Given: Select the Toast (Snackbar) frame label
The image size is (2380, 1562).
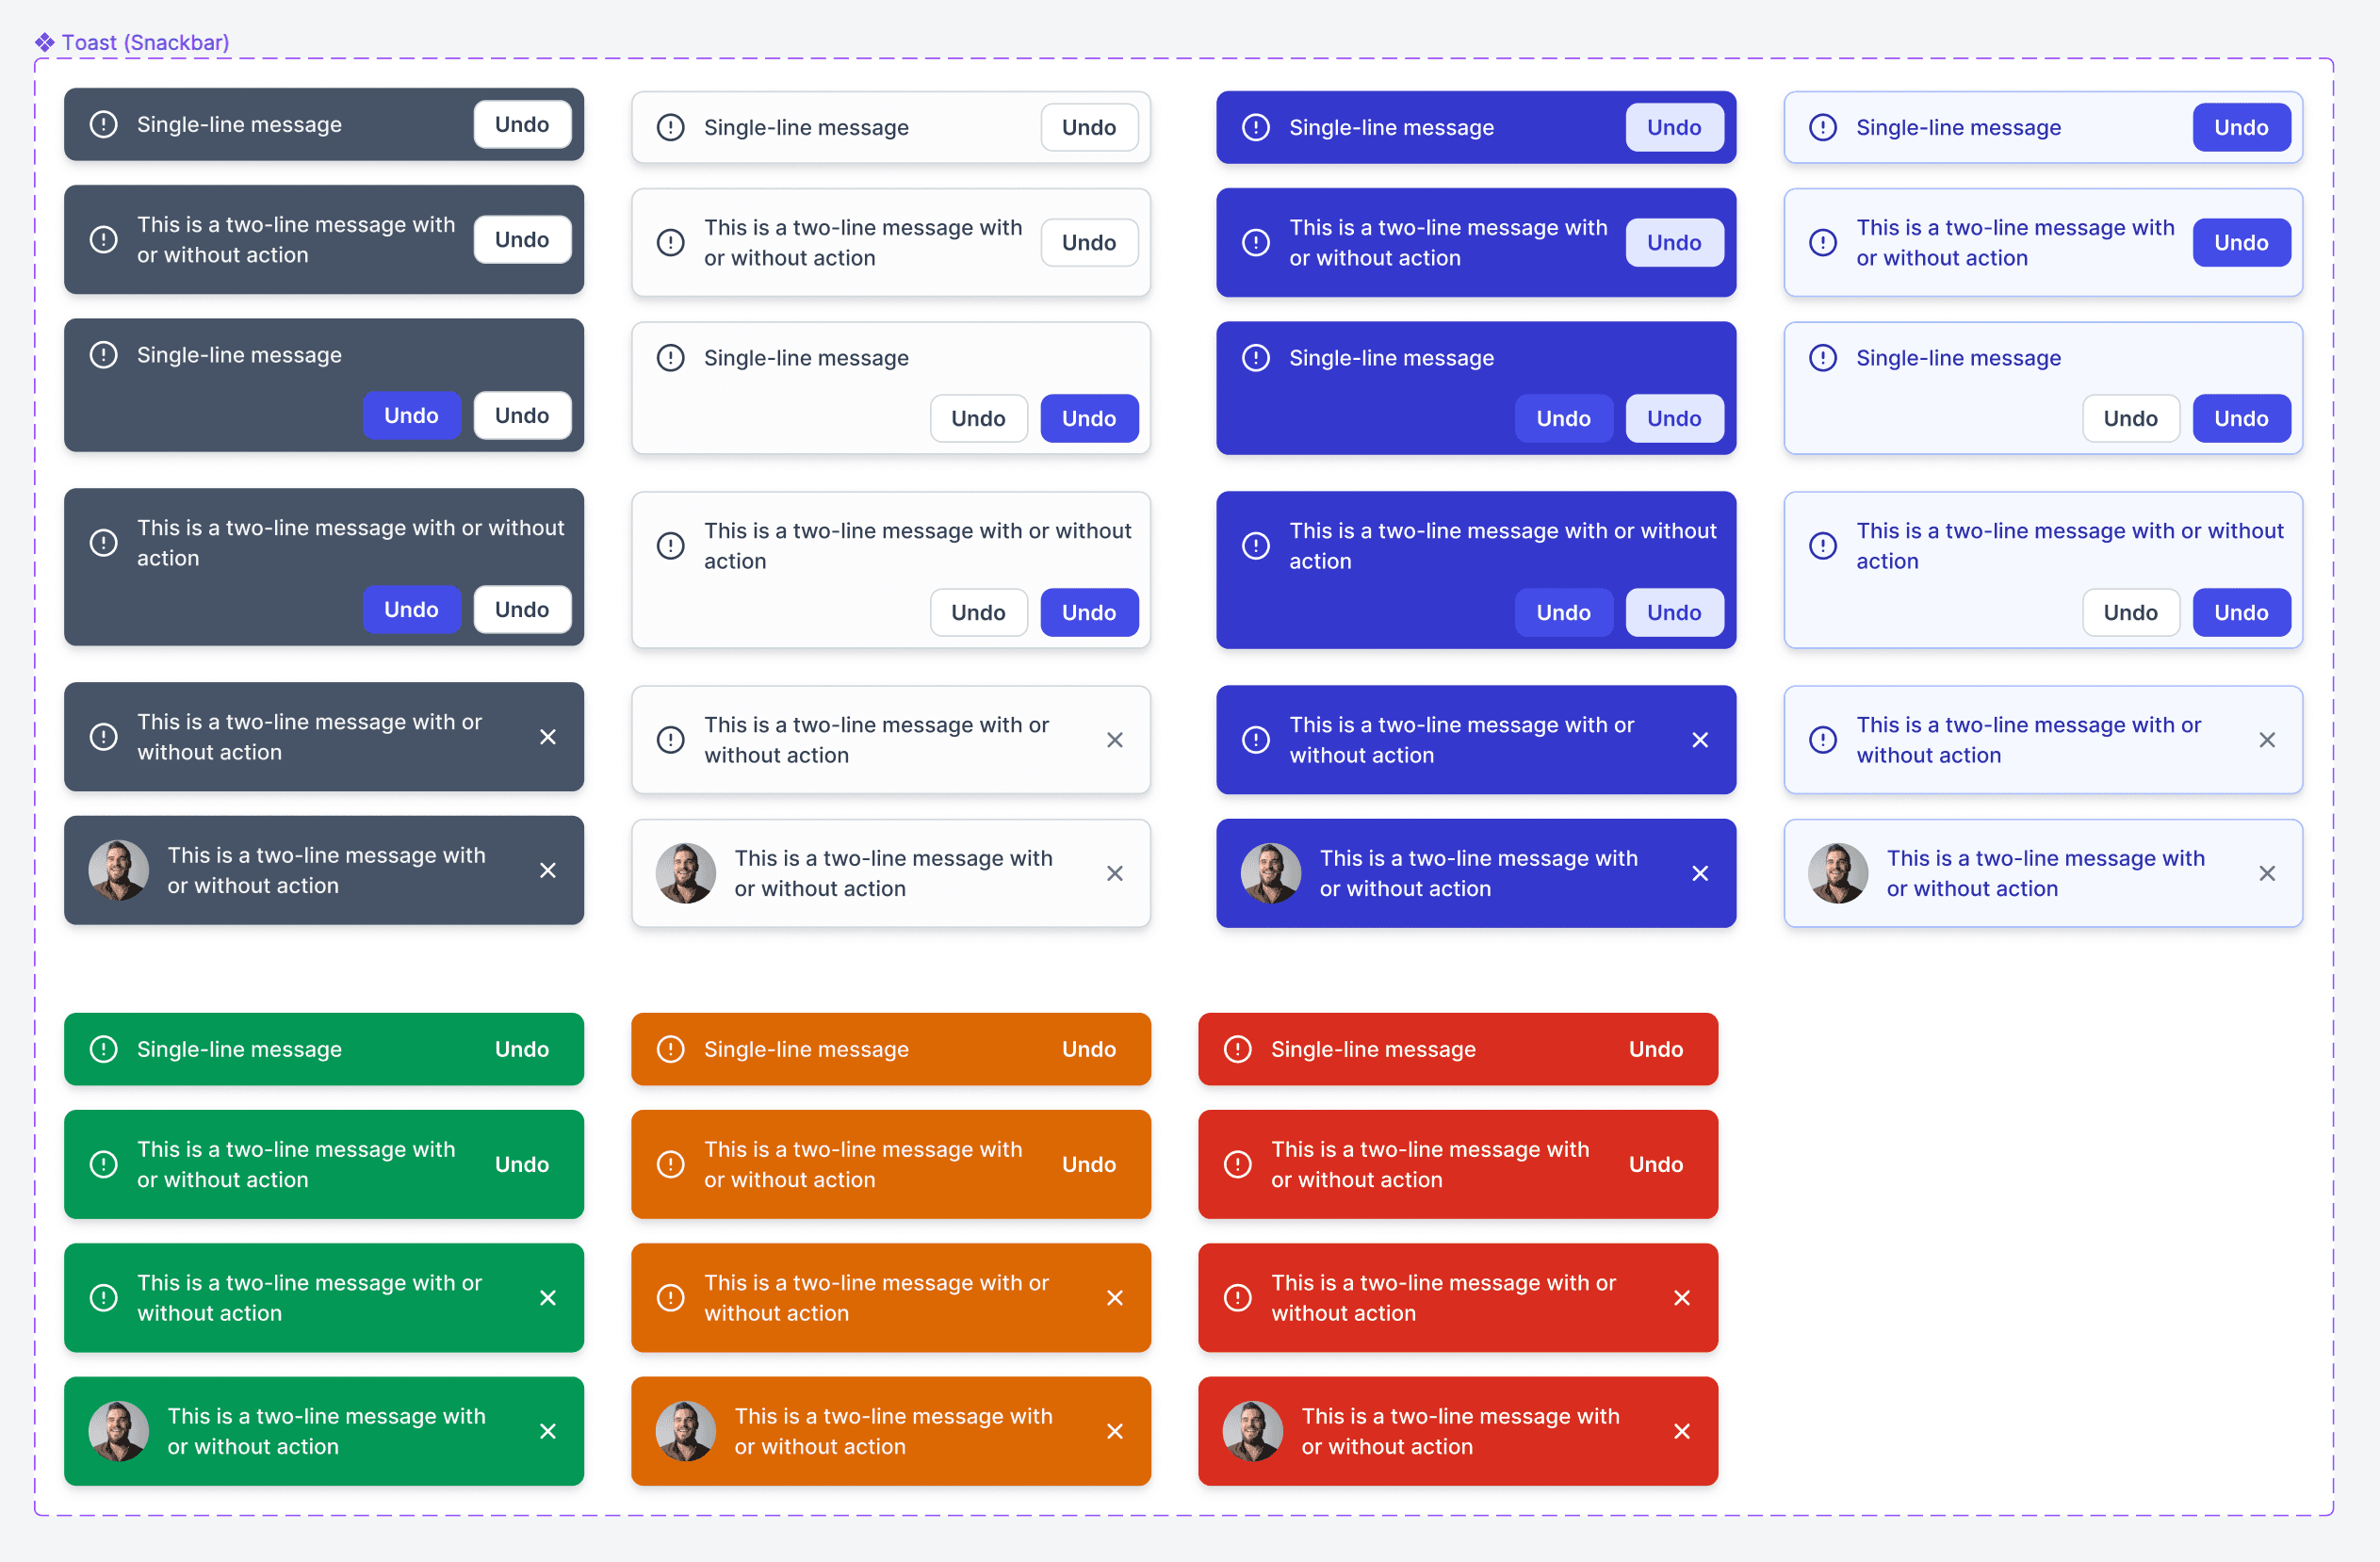Looking at the screenshot, I should (x=146, y=42).
